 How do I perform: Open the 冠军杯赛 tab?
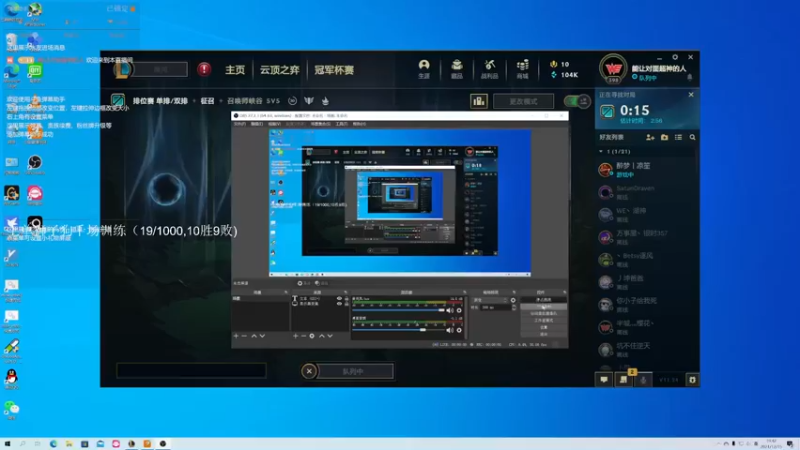(334, 70)
